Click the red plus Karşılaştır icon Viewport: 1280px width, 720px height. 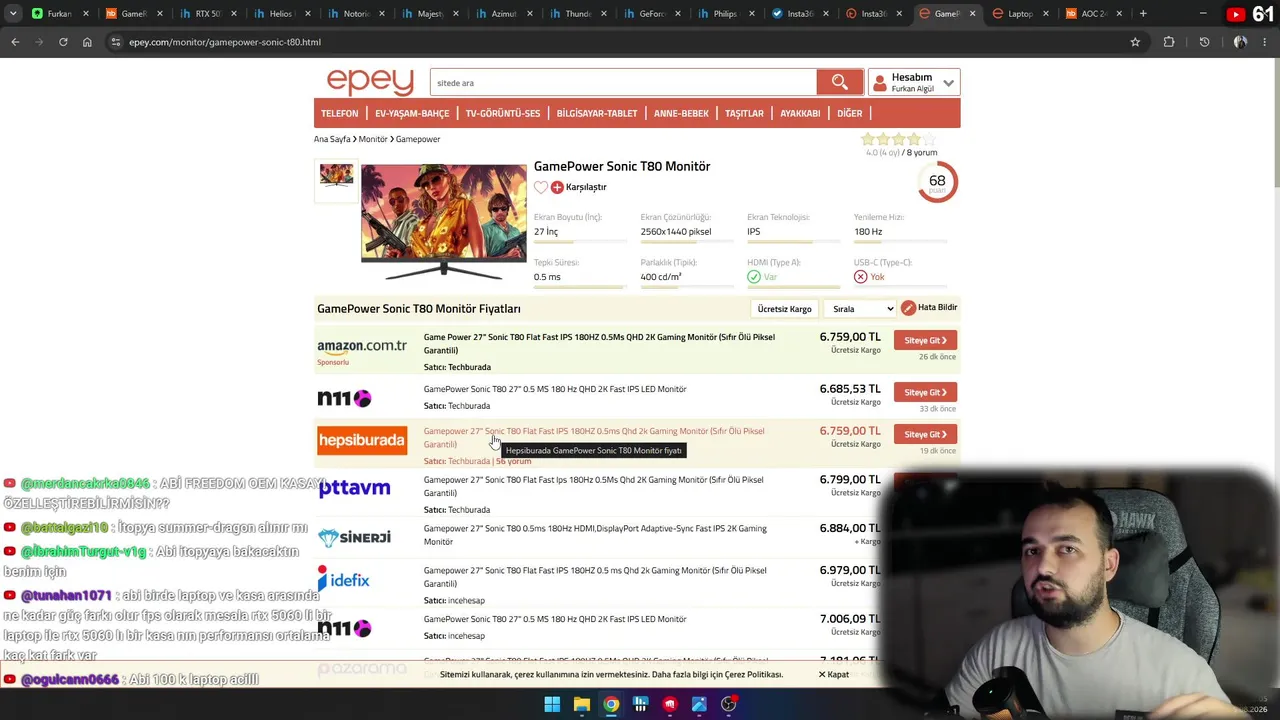tap(557, 187)
